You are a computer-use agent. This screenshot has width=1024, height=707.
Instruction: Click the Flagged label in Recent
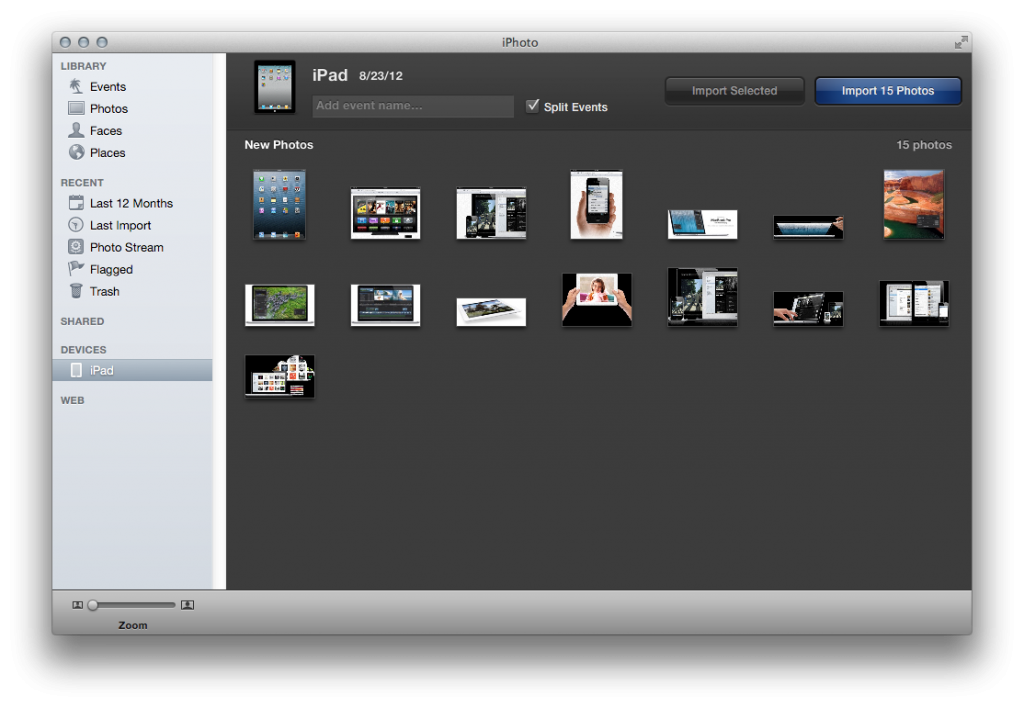pos(111,270)
